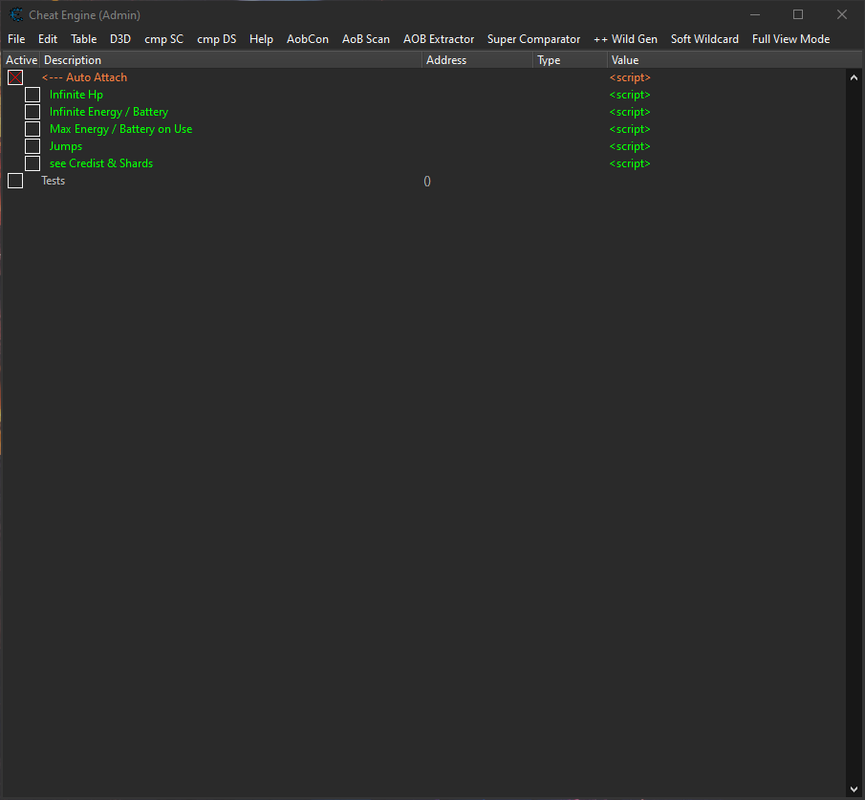Open the Super Comparator menu
This screenshot has height=800, width=865.
click(x=533, y=39)
